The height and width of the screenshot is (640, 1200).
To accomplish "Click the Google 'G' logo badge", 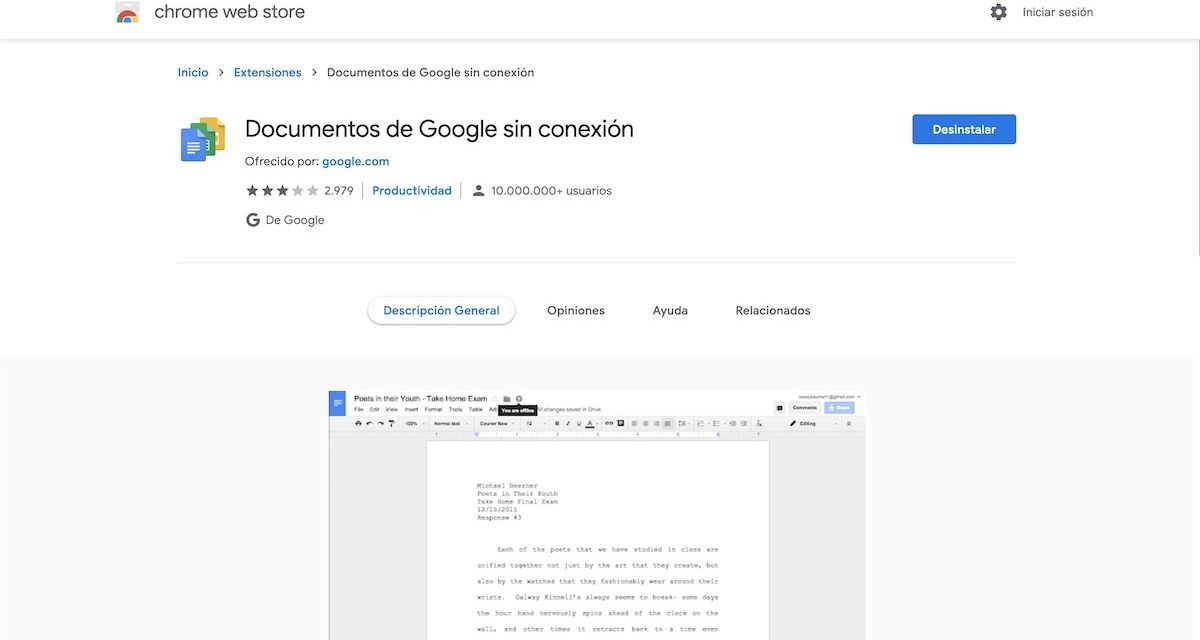I will pos(253,220).
